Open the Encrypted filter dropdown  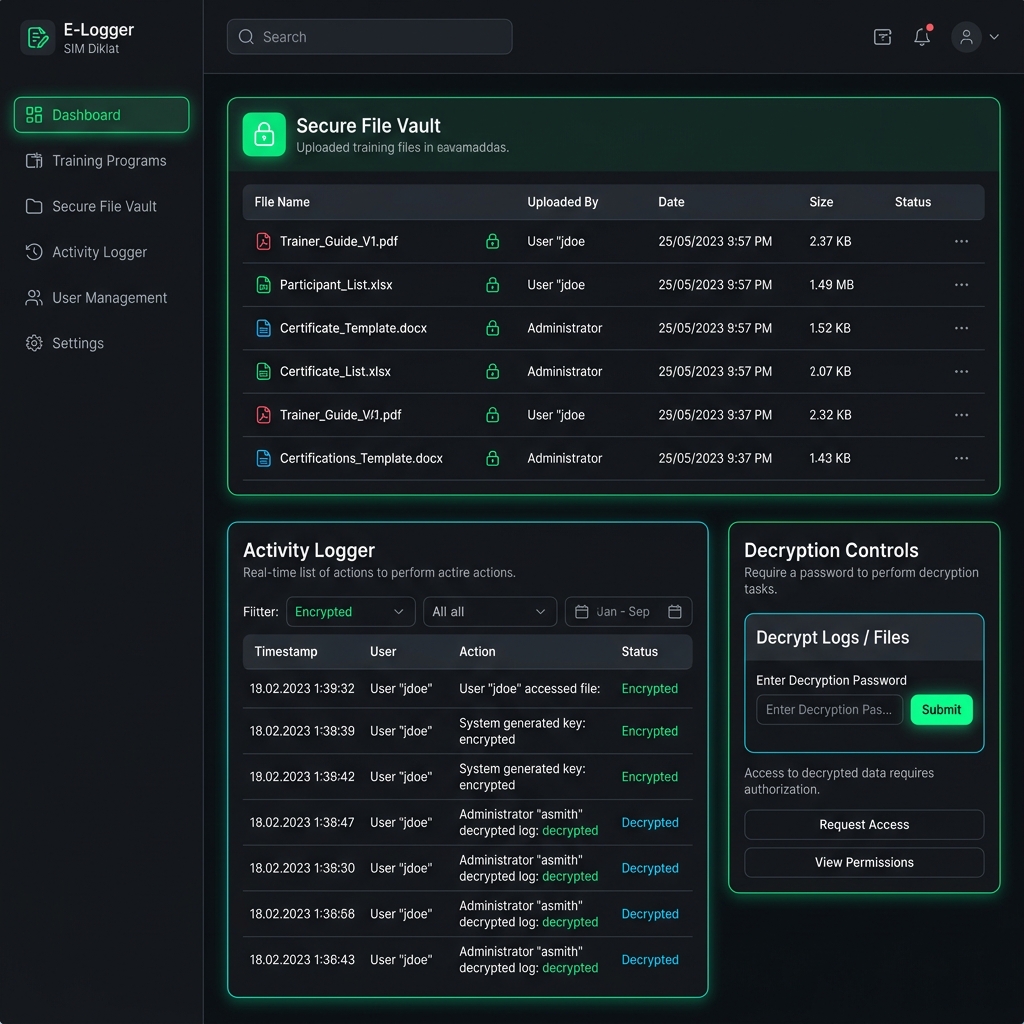coord(351,612)
